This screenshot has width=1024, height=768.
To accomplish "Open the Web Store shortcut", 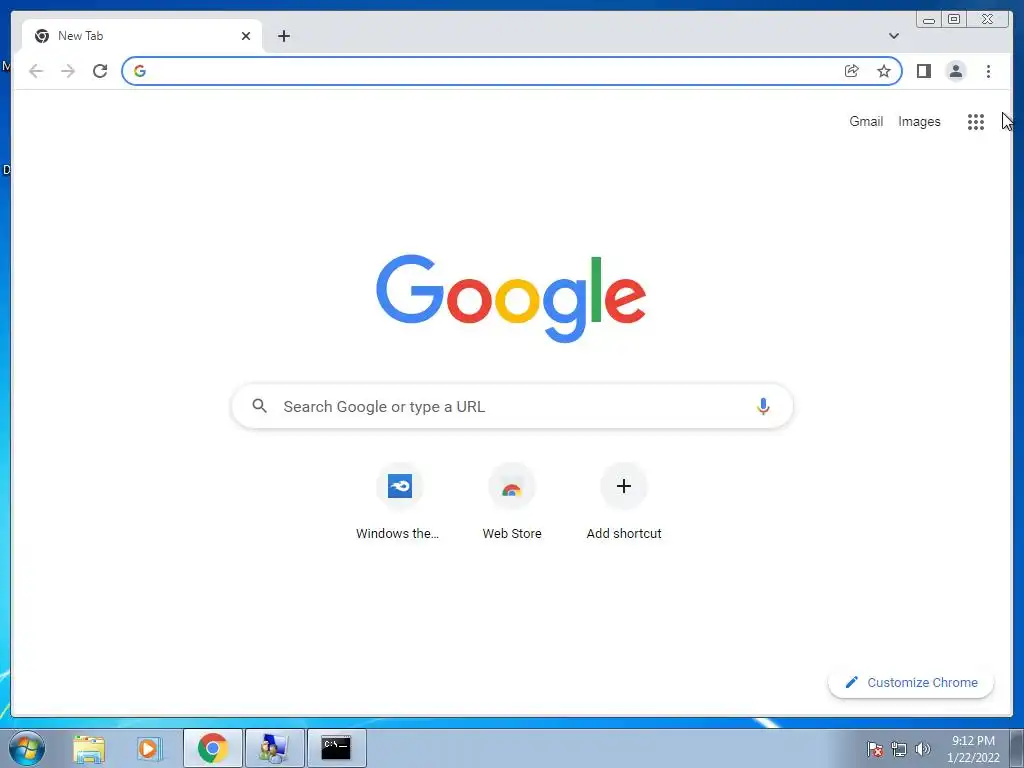I will pyautogui.click(x=512, y=502).
